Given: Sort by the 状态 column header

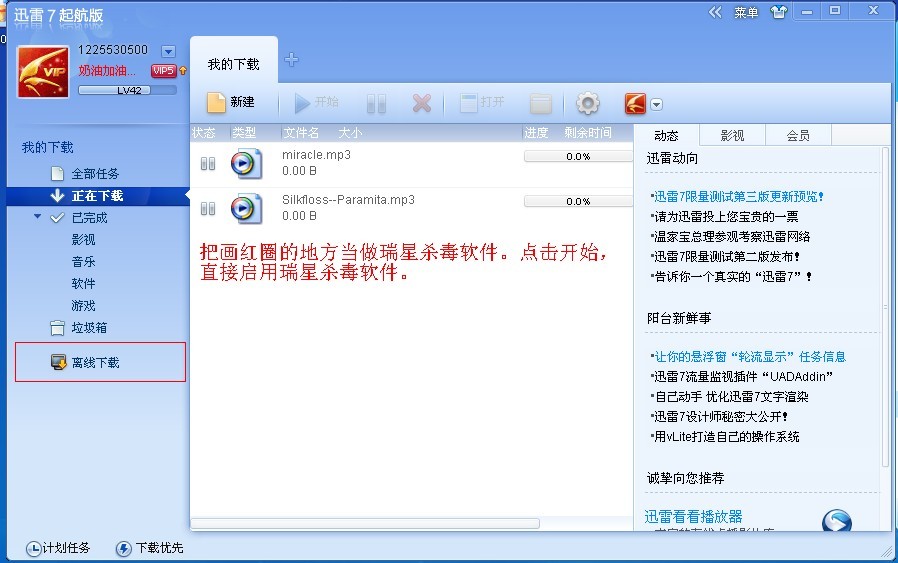Looking at the screenshot, I should click(x=204, y=133).
